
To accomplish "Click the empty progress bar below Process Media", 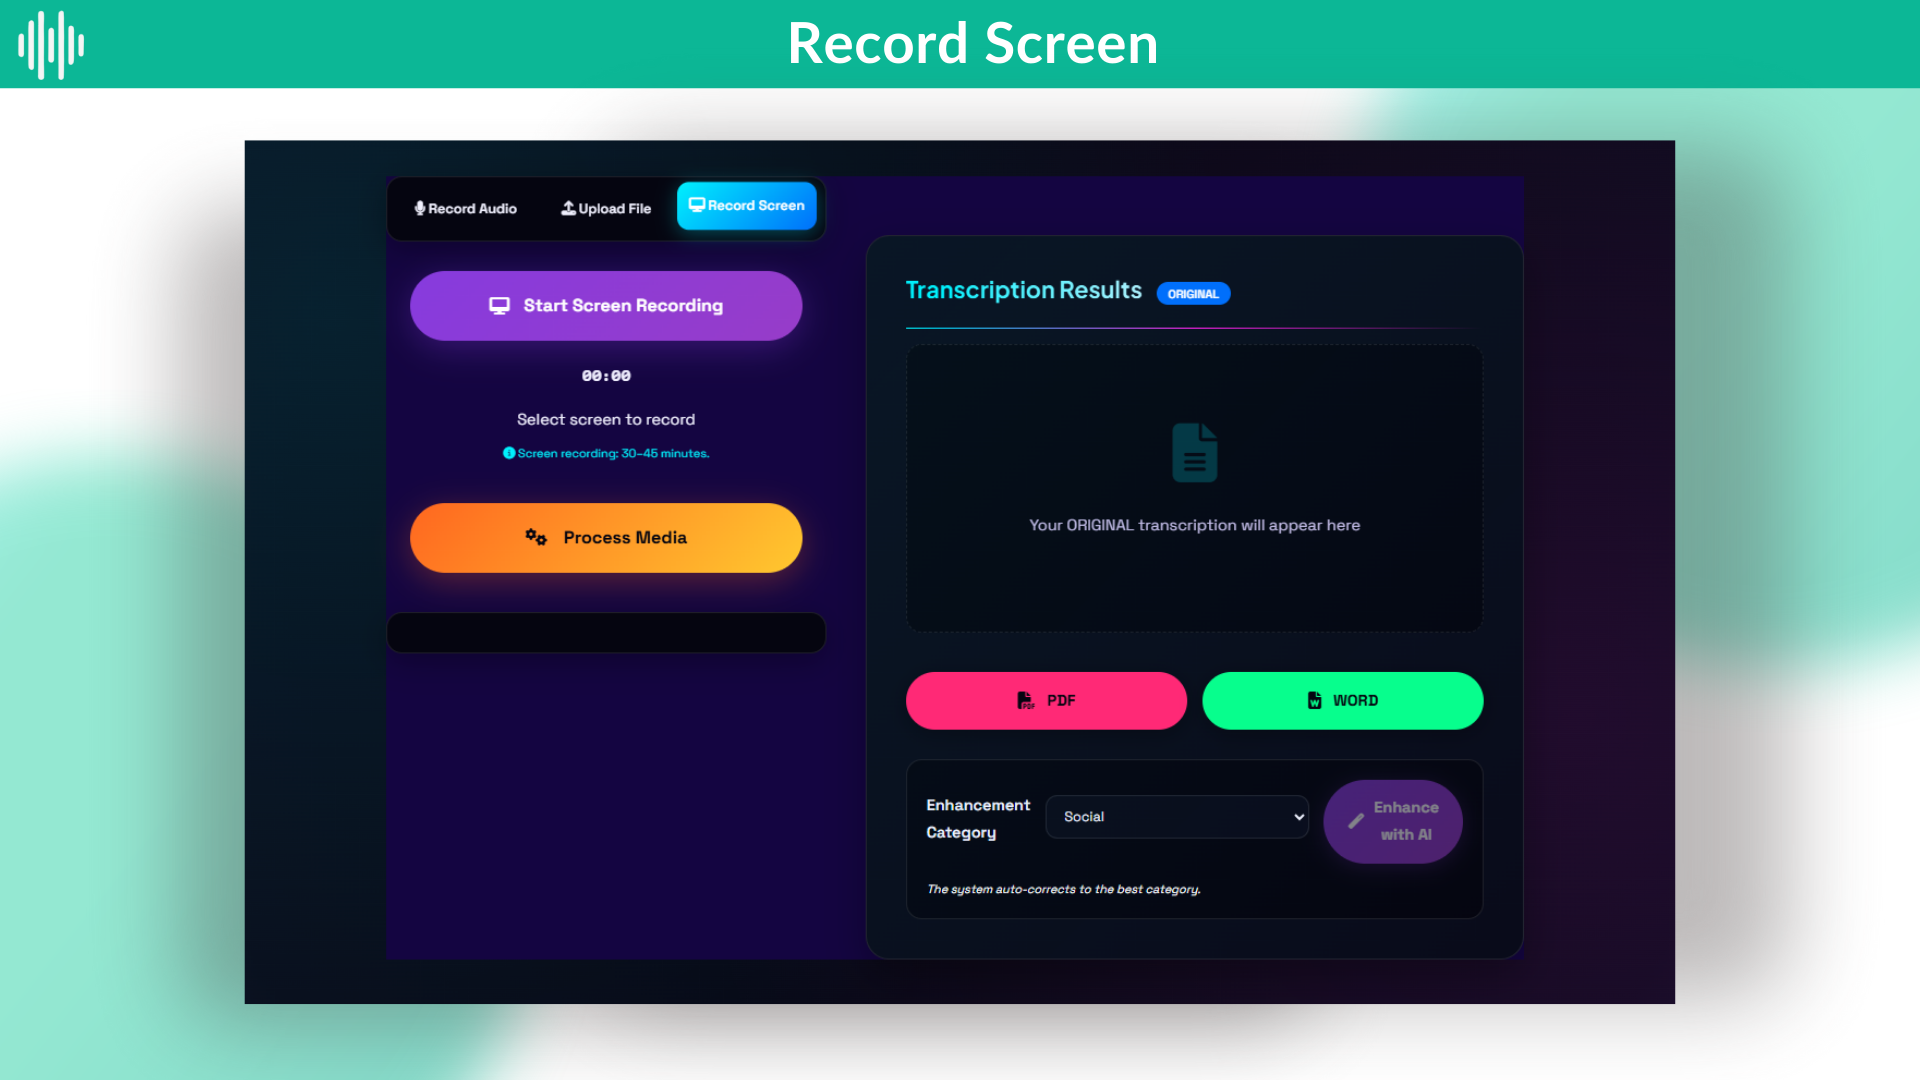I will tap(606, 633).
